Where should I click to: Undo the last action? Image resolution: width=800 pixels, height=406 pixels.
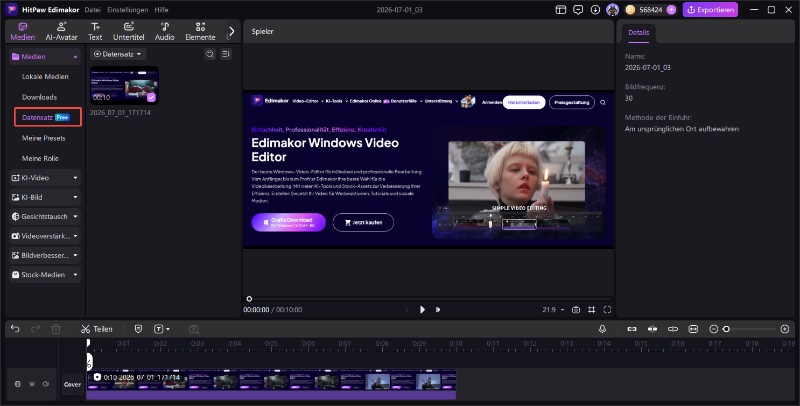(x=15, y=329)
